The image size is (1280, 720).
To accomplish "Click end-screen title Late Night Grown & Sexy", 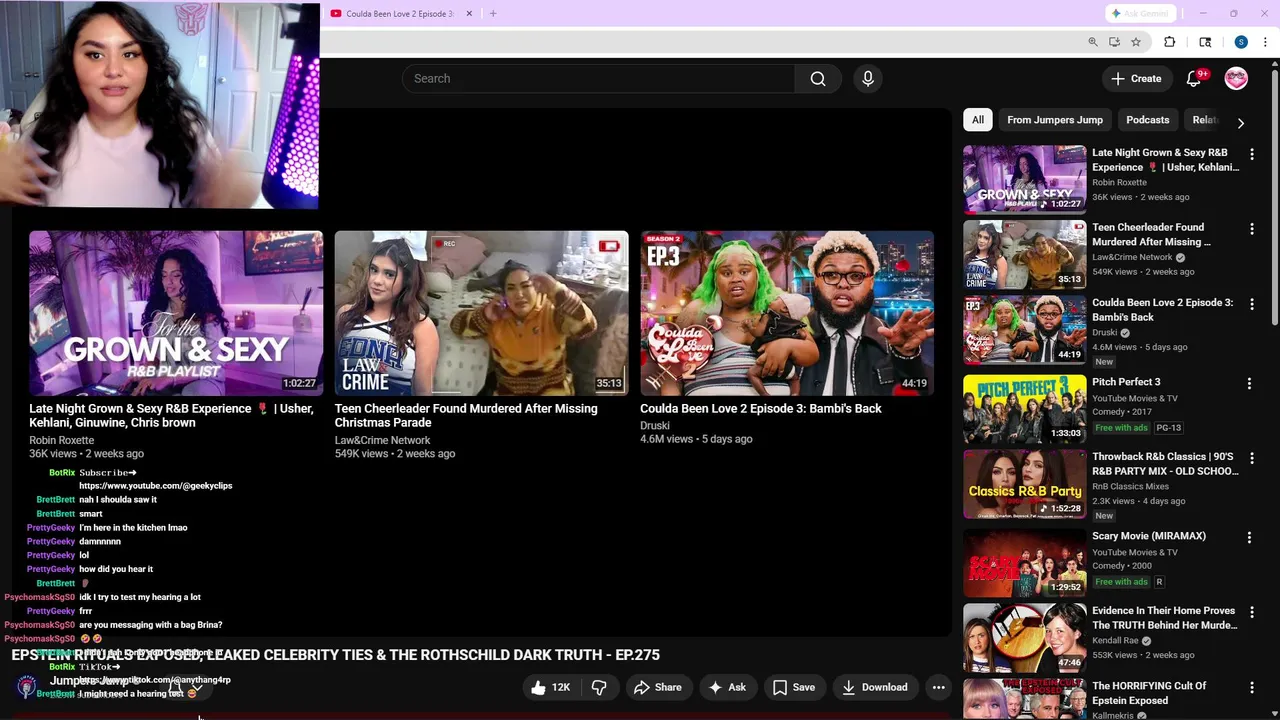I will 171,415.
